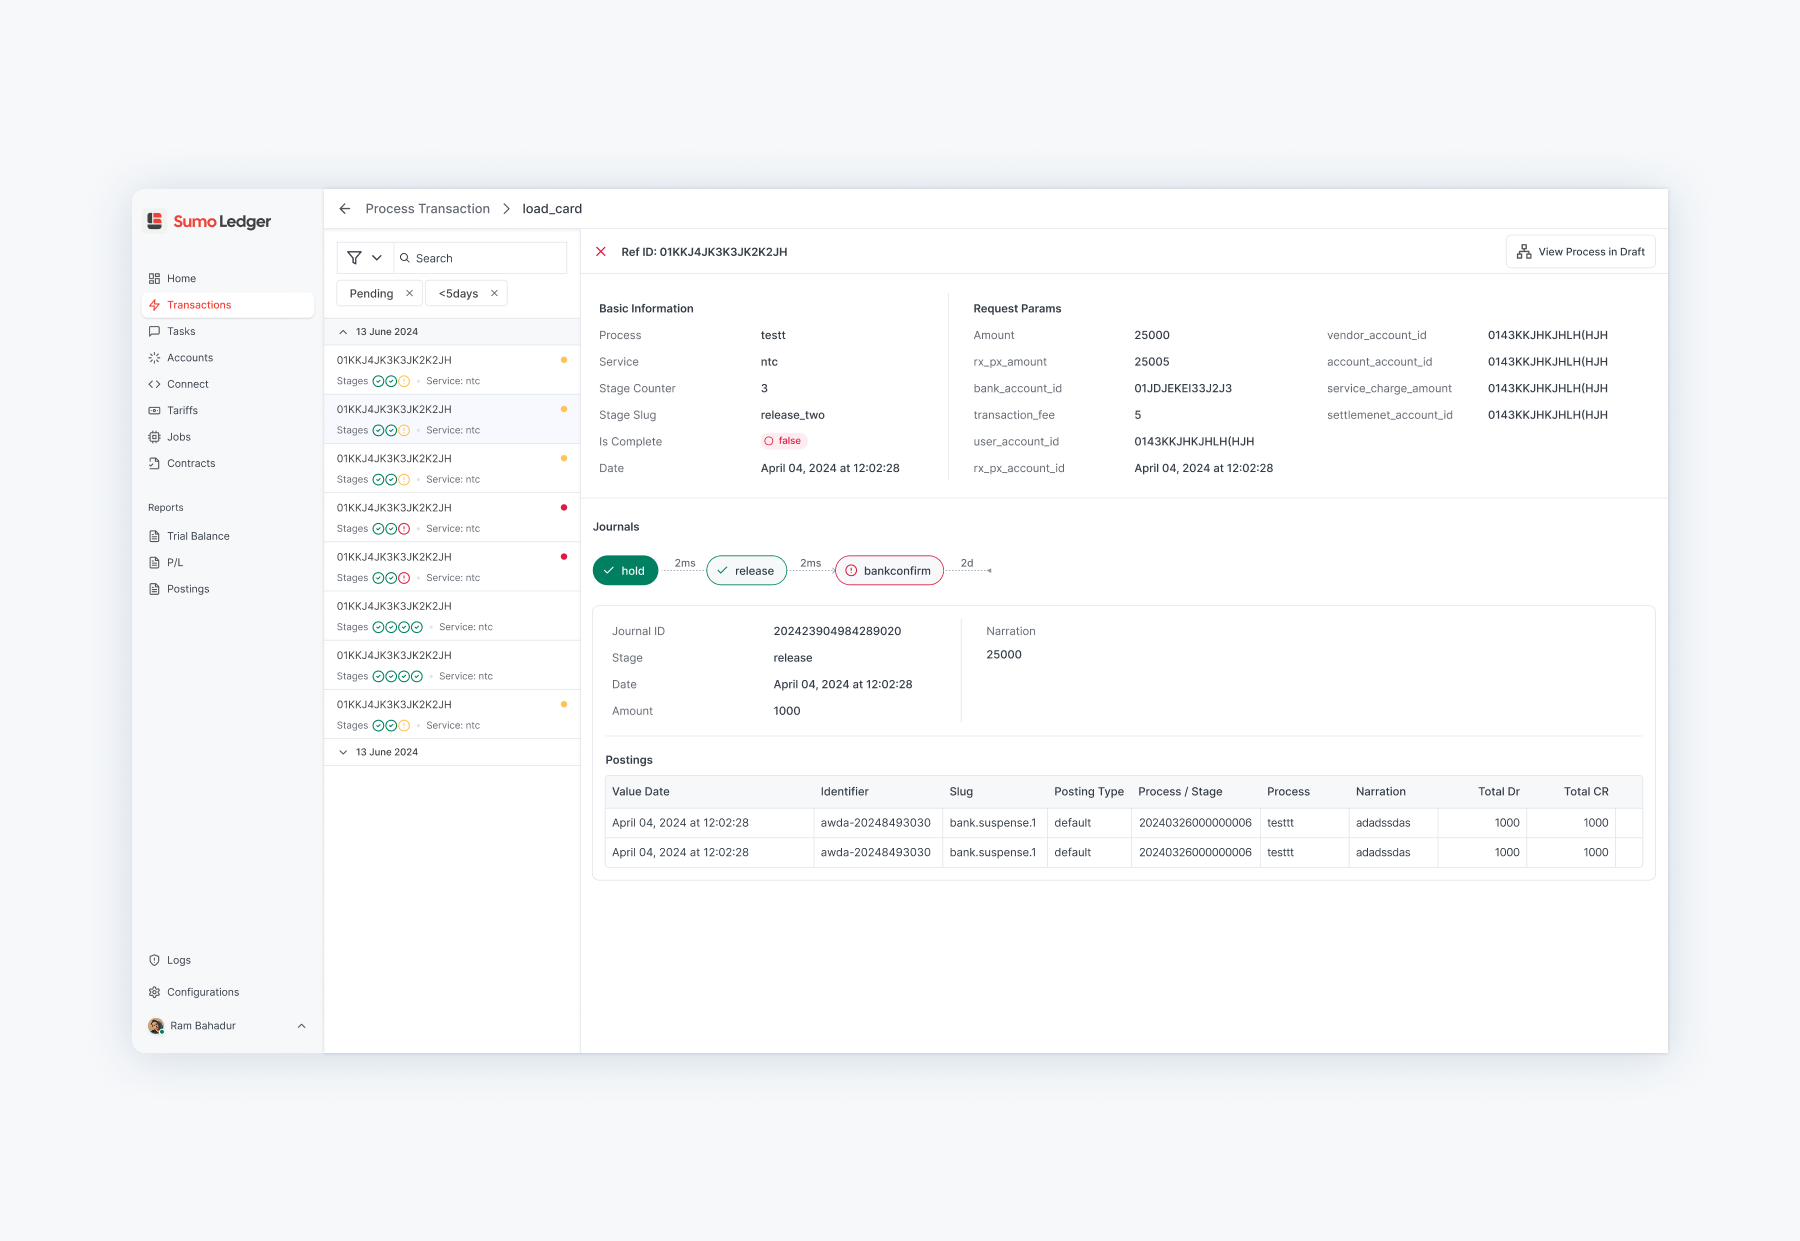Open the filter dropdown chevron
1800x1241 pixels.
click(x=377, y=258)
